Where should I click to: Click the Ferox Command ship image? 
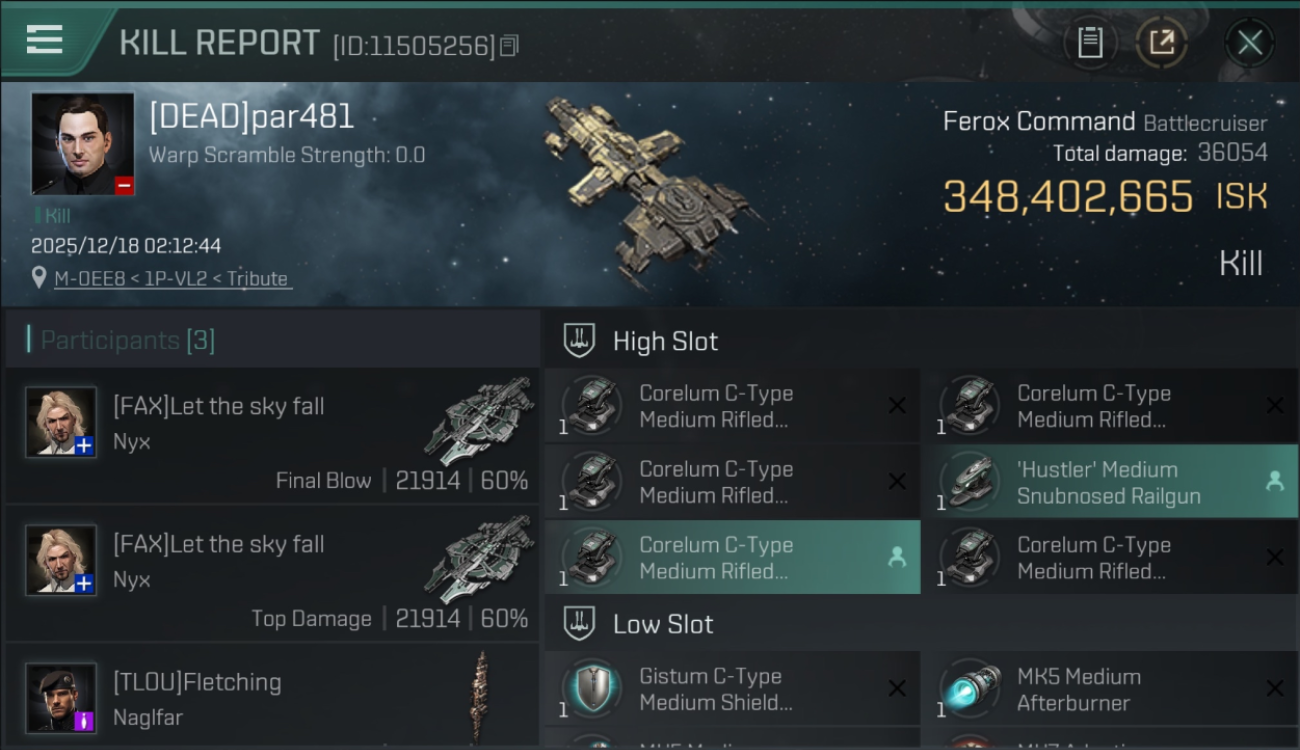pos(650,192)
